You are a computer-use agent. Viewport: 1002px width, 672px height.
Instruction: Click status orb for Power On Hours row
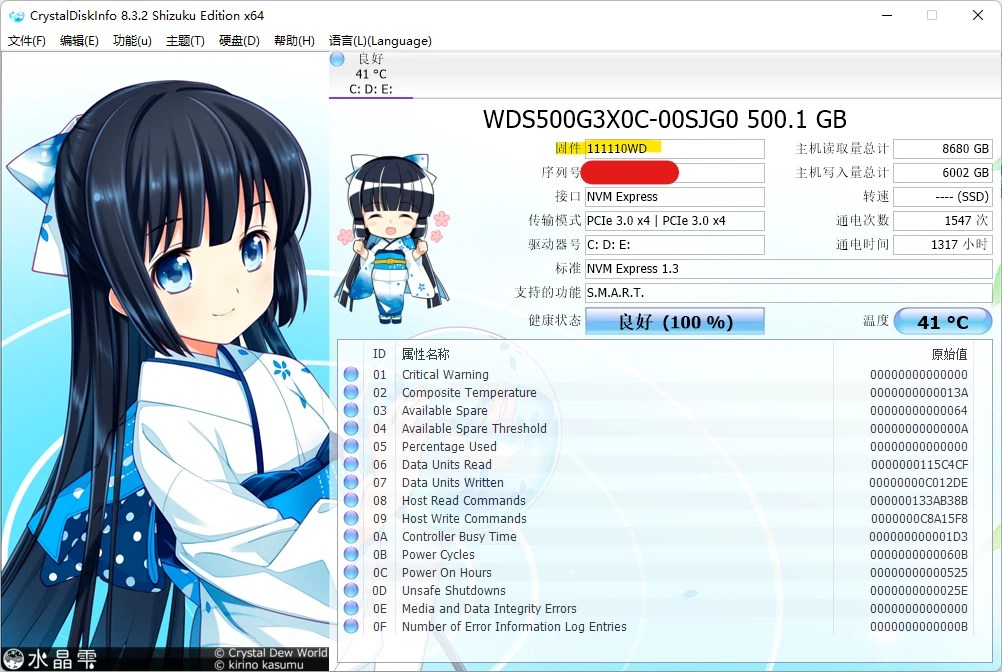pyautogui.click(x=351, y=572)
